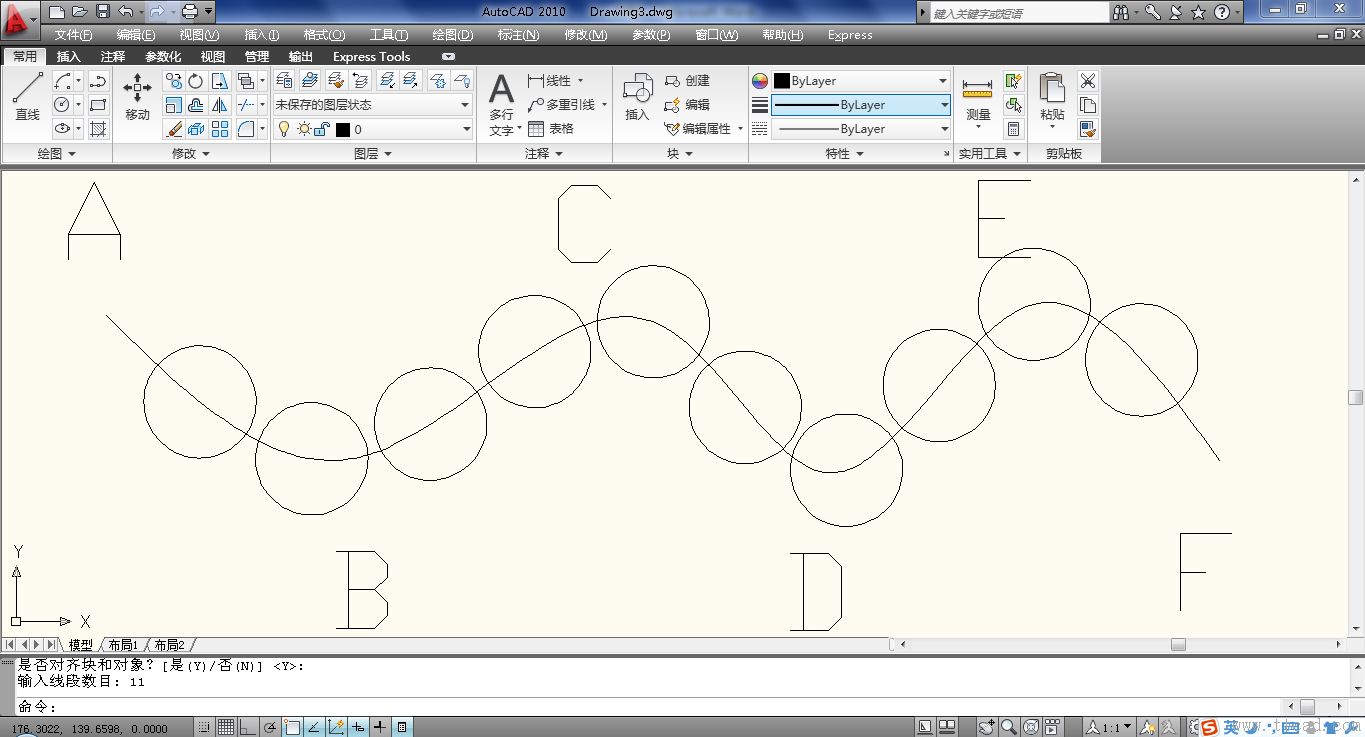Click Match Properties brush icon in clipboard panel
1365x737 pixels.
click(x=1088, y=128)
